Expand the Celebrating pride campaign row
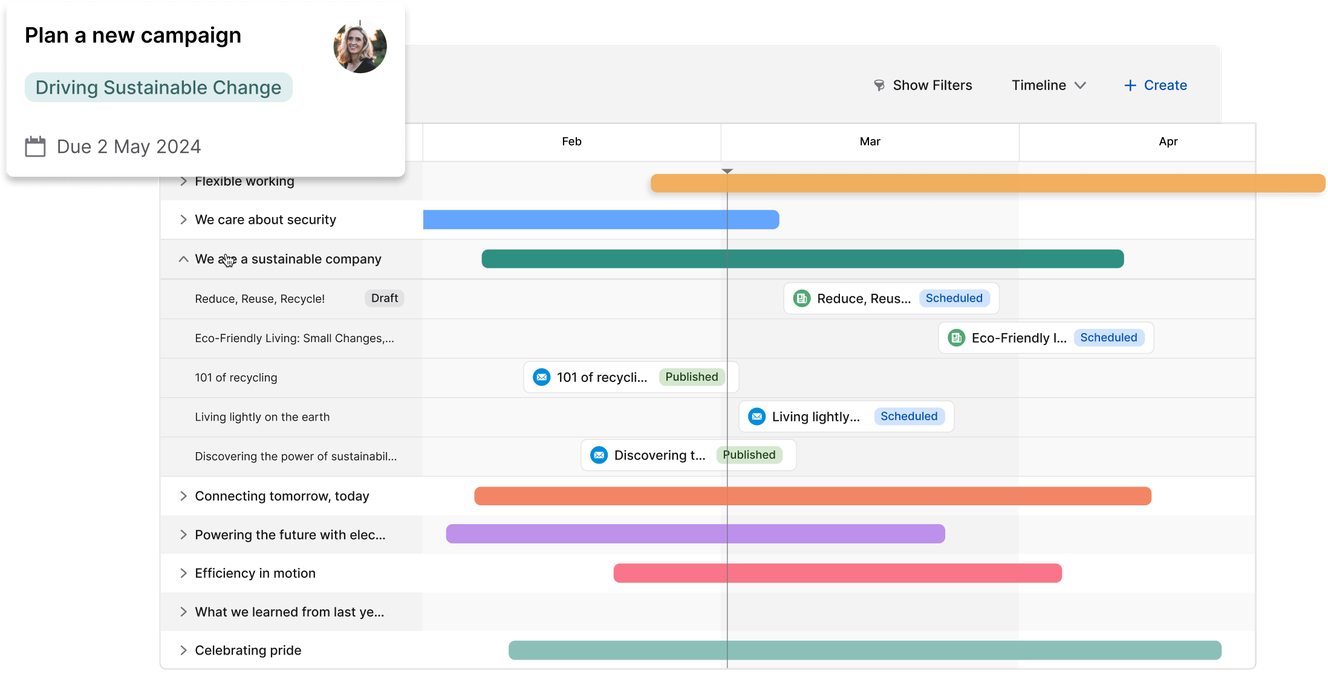 [x=183, y=650]
